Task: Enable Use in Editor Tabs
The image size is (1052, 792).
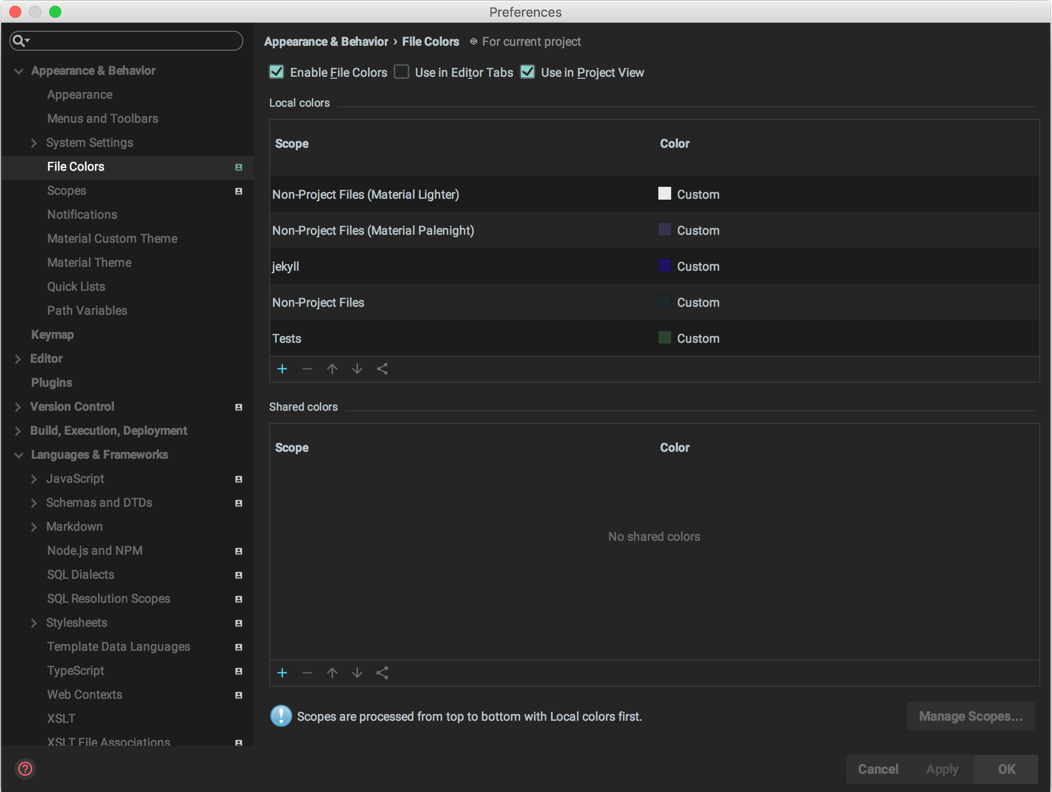Action: click(x=401, y=72)
